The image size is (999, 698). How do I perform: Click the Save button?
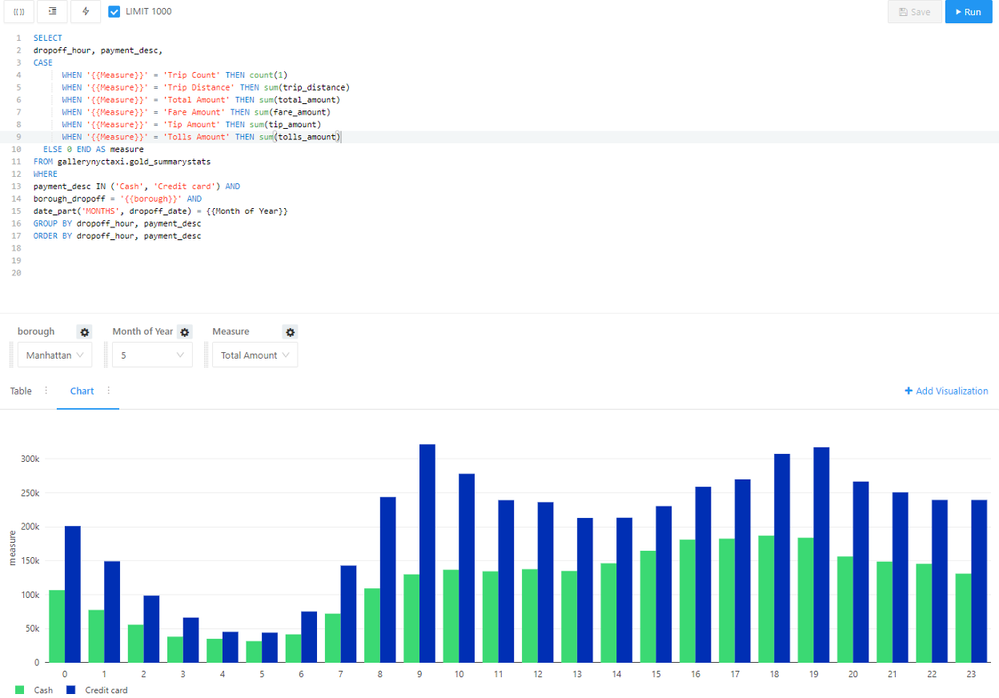click(914, 11)
